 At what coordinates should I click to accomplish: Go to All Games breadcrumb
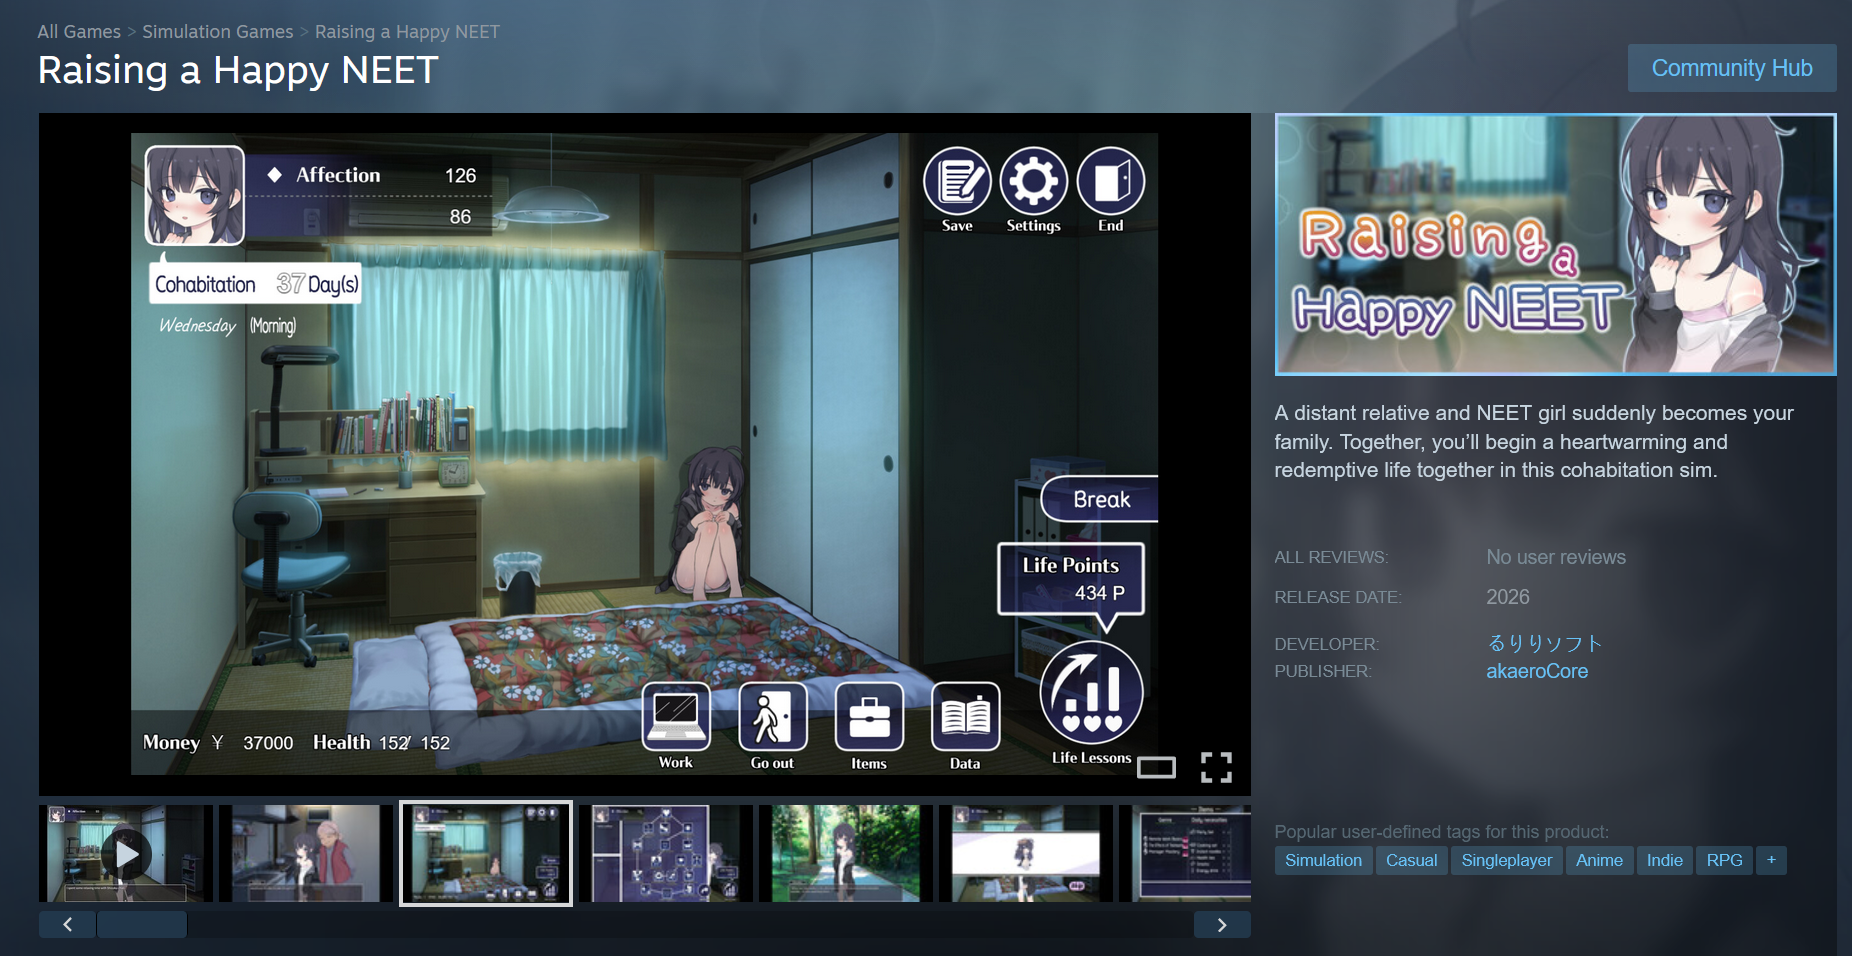coord(79,32)
